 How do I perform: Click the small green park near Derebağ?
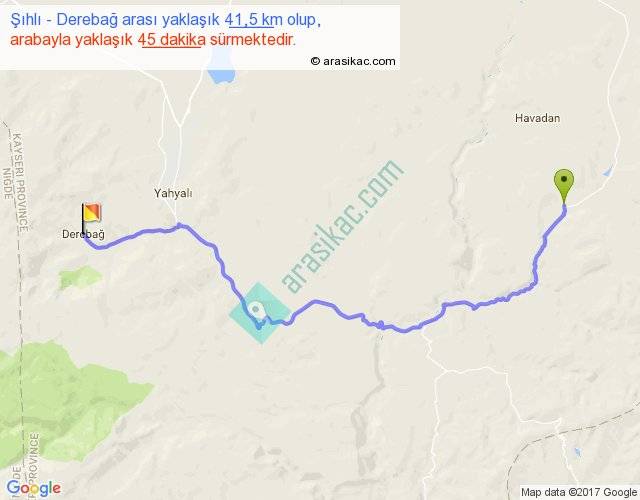click(80, 278)
